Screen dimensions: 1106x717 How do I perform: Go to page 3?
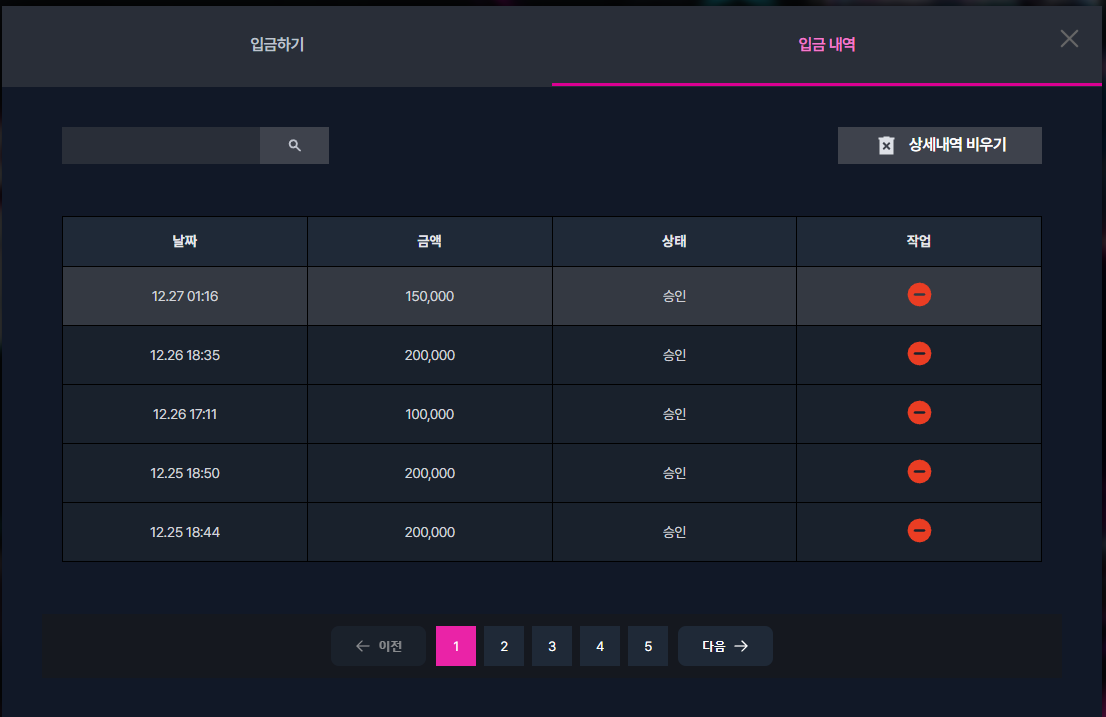click(552, 646)
